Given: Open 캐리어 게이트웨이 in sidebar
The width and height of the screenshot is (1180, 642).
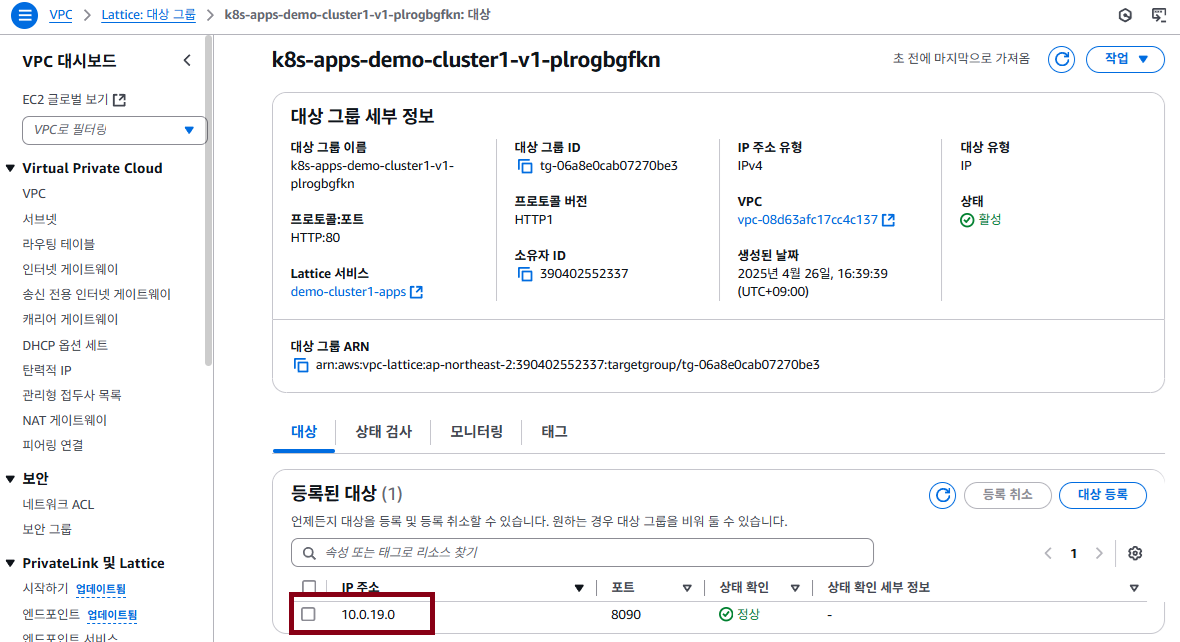Looking at the screenshot, I should [x=71, y=319].
